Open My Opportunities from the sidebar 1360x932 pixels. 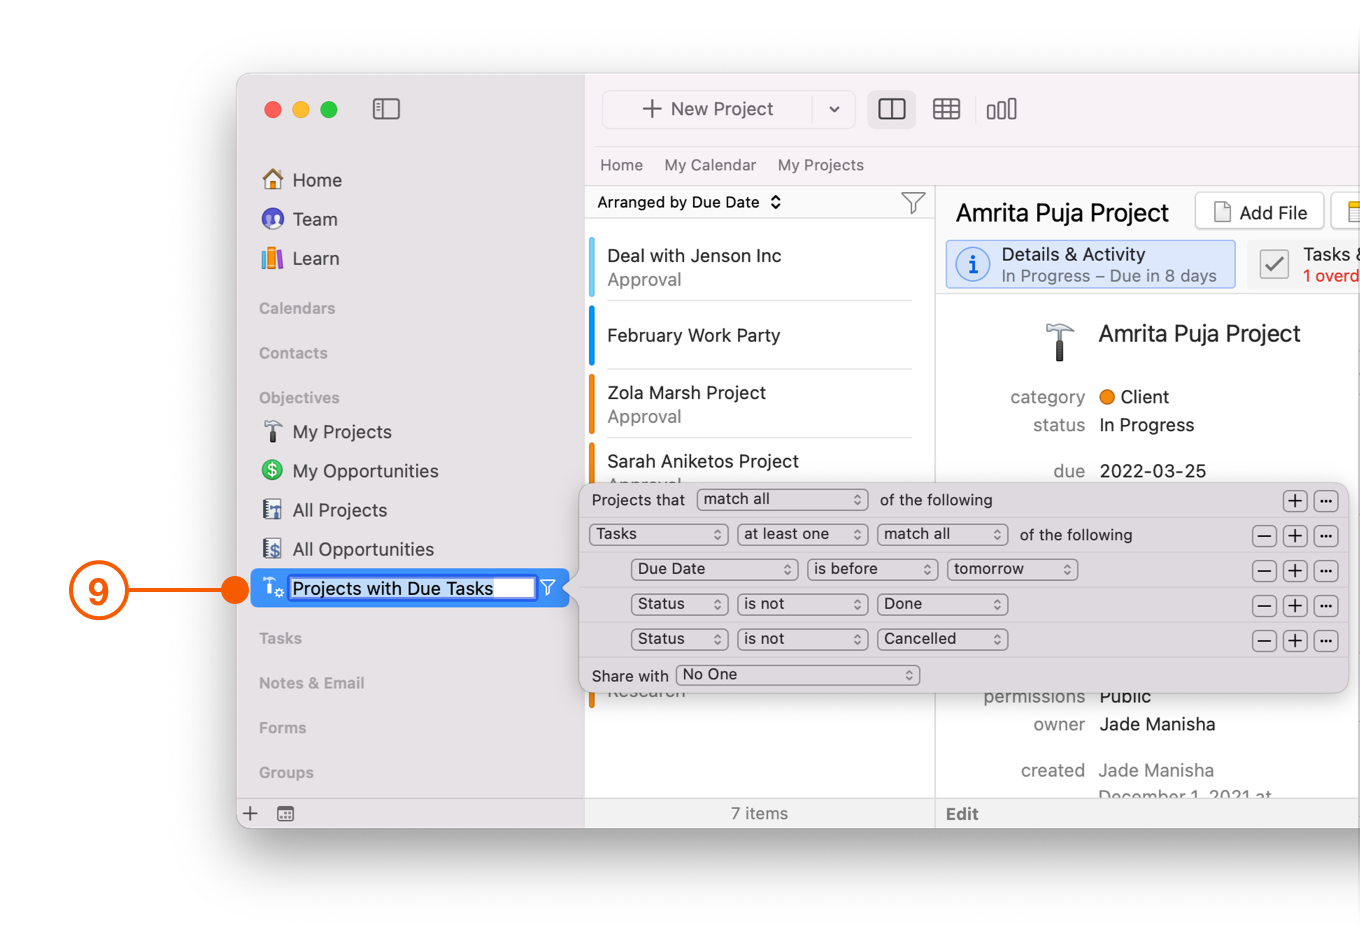(364, 470)
